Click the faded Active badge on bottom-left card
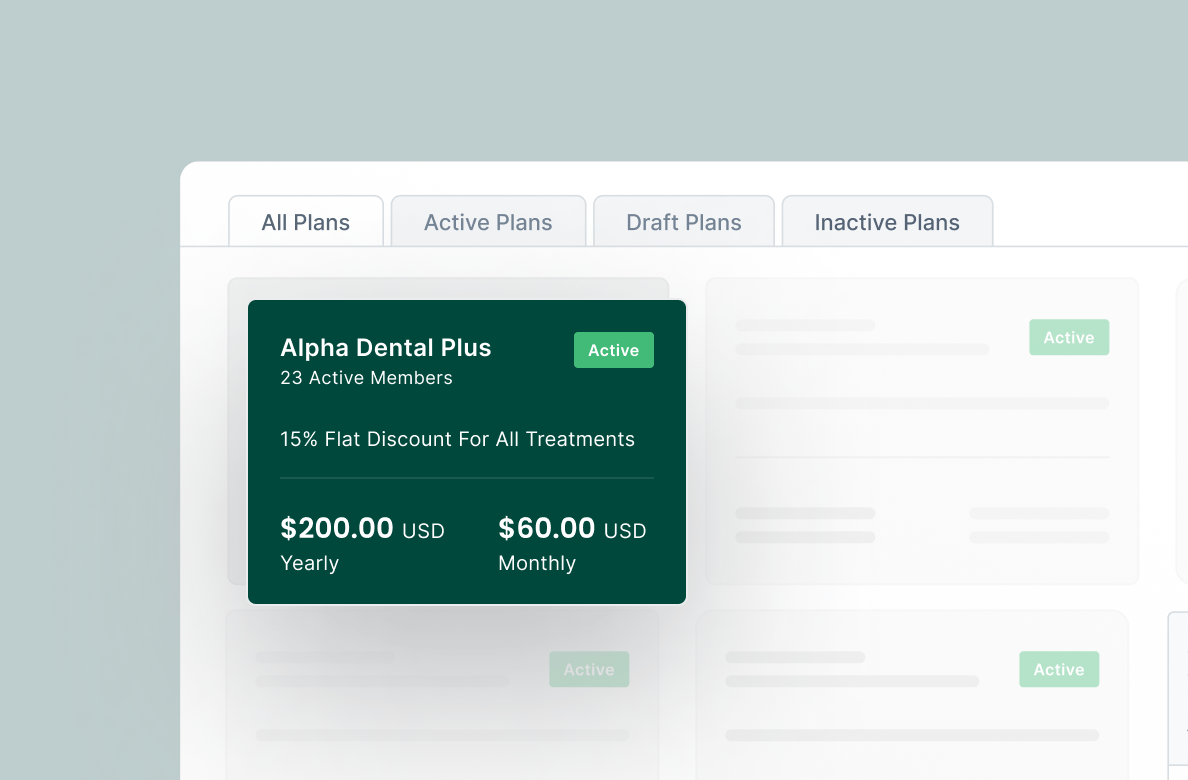The height and width of the screenshot is (780, 1188). point(589,670)
